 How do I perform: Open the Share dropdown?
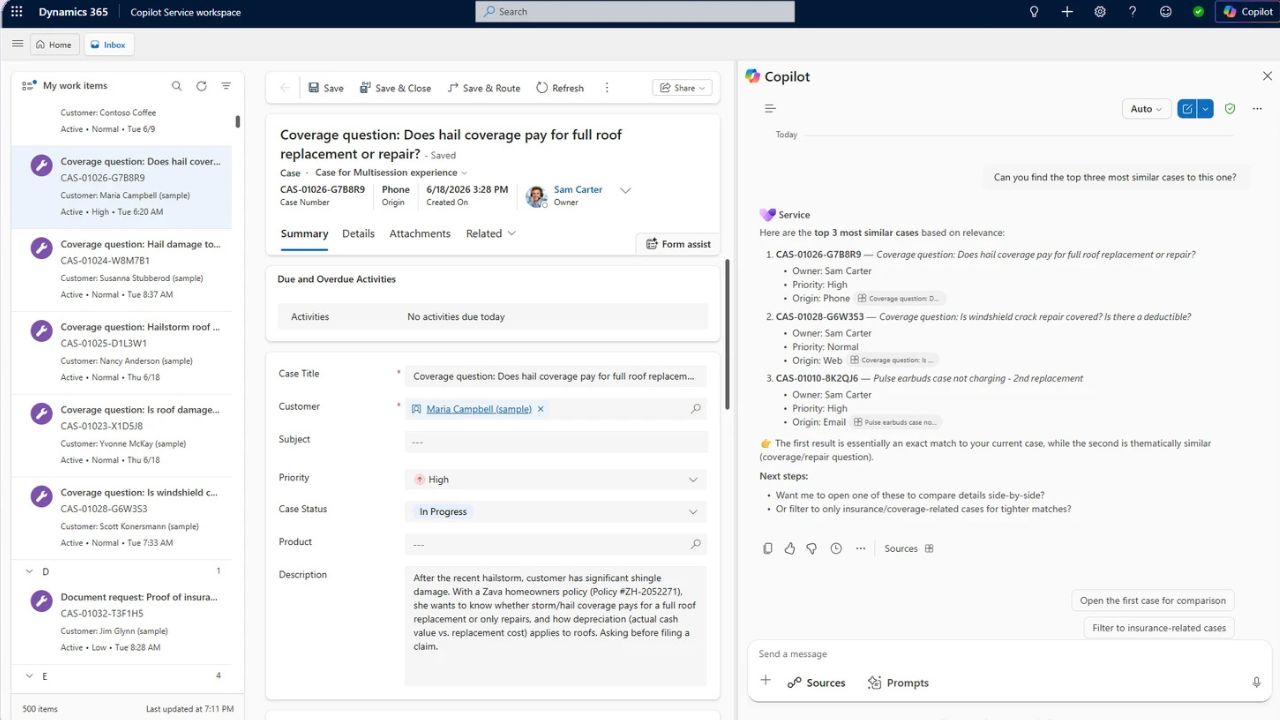tap(682, 88)
